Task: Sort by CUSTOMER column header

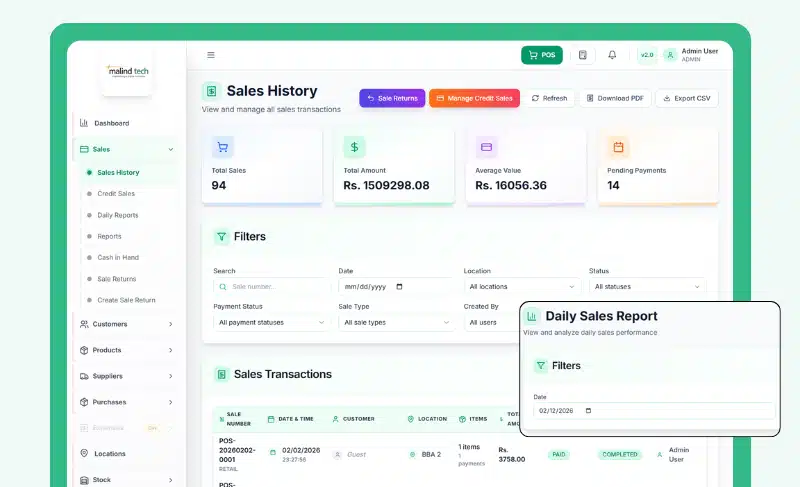Action: pos(354,419)
